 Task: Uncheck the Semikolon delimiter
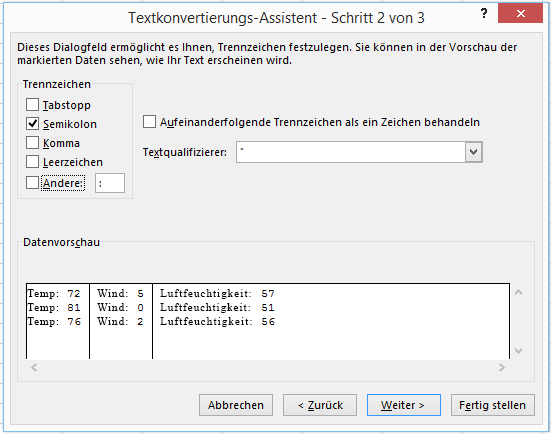click(x=32, y=124)
